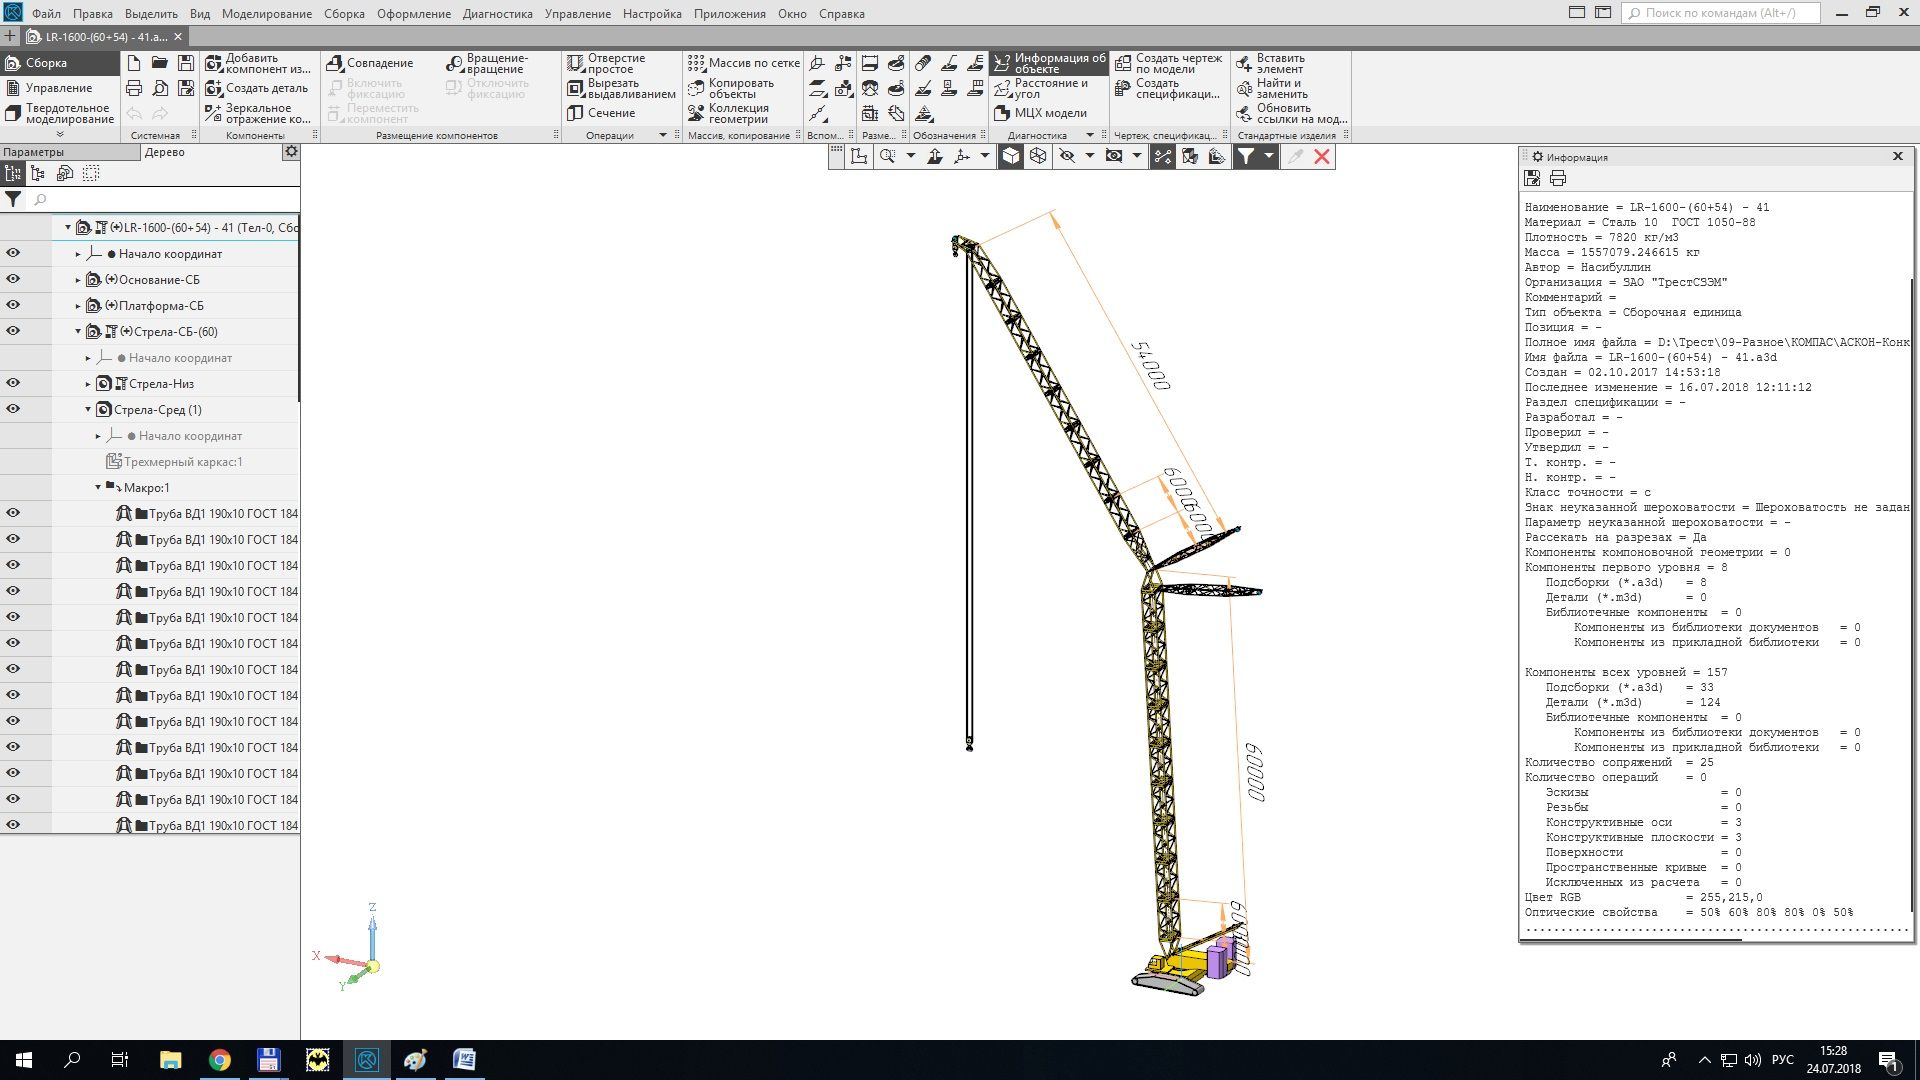This screenshot has height=1080, width=1920.
Task: Hide the Основание-СБ component via eye icon
Action: (x=13, y=279)
